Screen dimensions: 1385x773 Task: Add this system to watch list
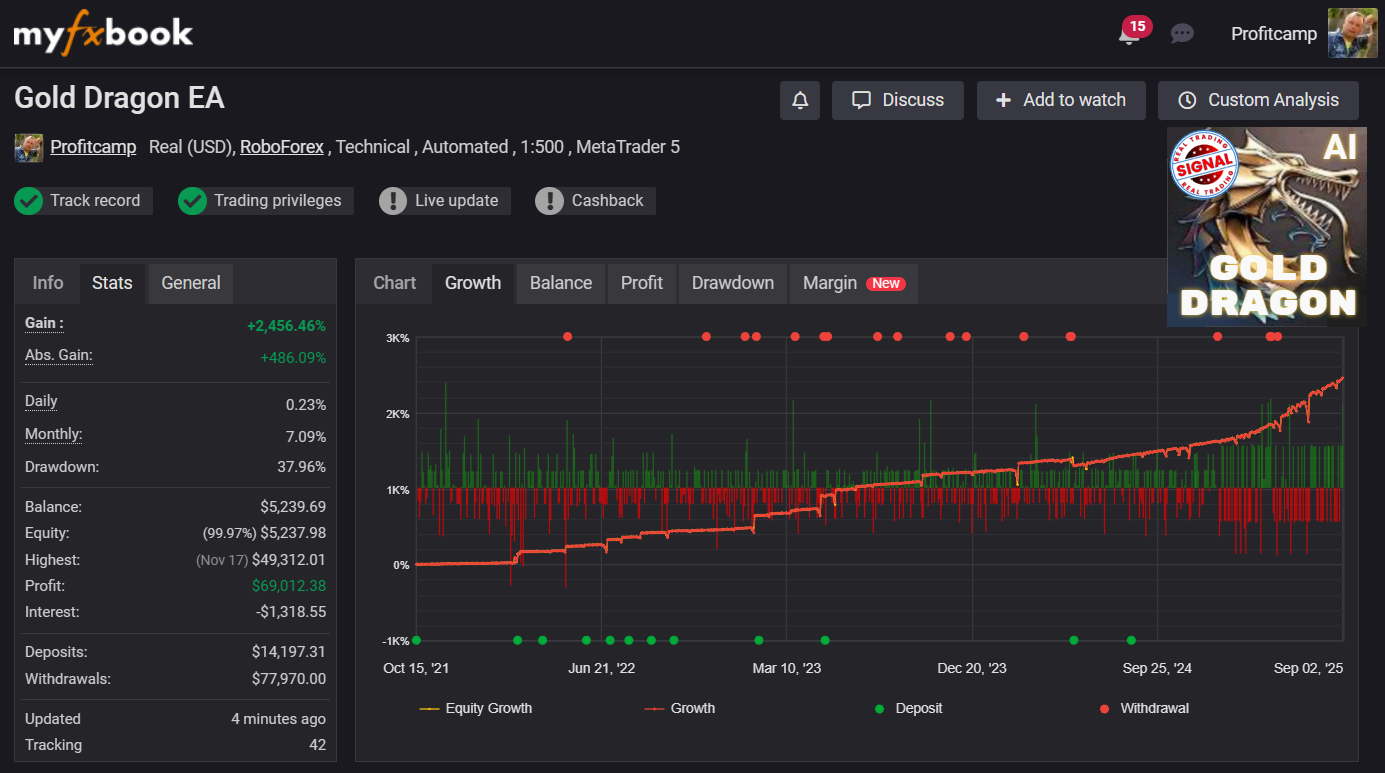pos(1061,100)
